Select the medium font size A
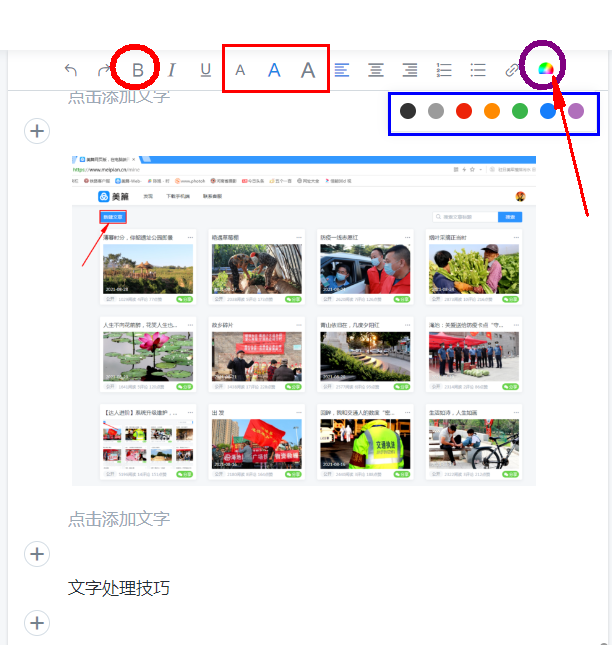Viewport: 612px width, 645px height. (274, 70)
